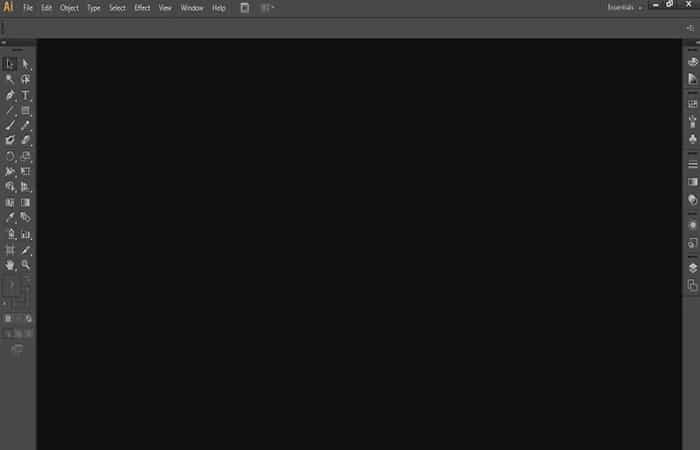Open the Control panel options menu
This screenshot has height=450, width=700.
pyautogui.click(x=690, y=28)
